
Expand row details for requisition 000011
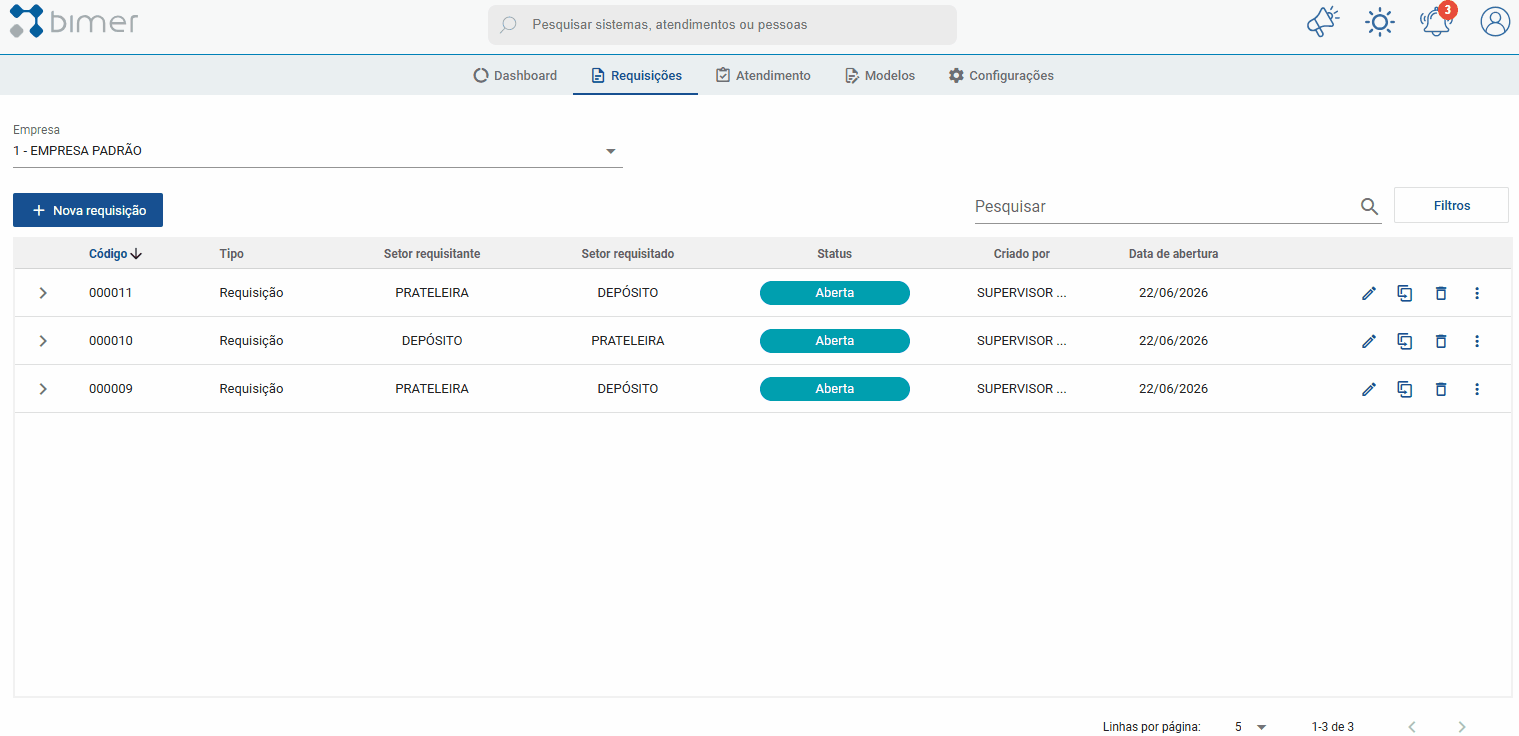click(x=43, y=293)
